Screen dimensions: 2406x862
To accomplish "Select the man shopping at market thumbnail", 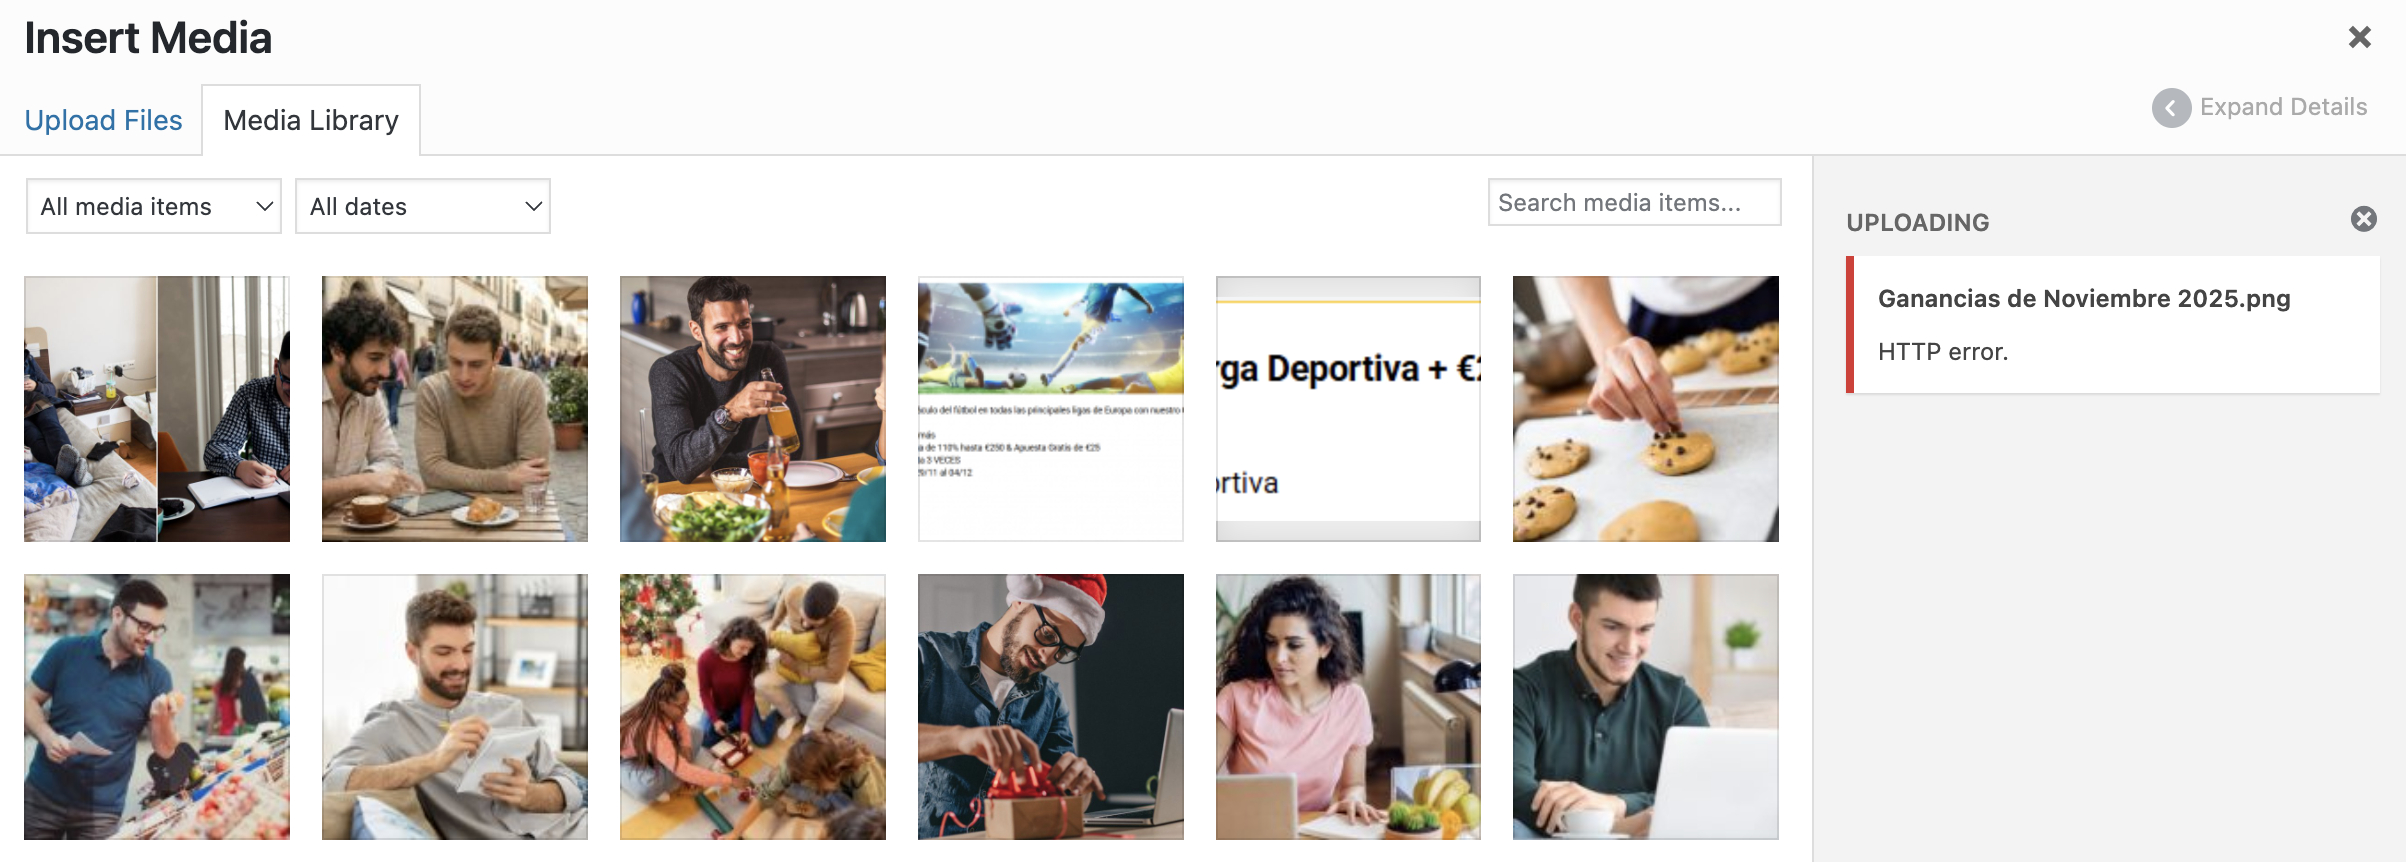I will pyautogui.click(x=157, y=707).
